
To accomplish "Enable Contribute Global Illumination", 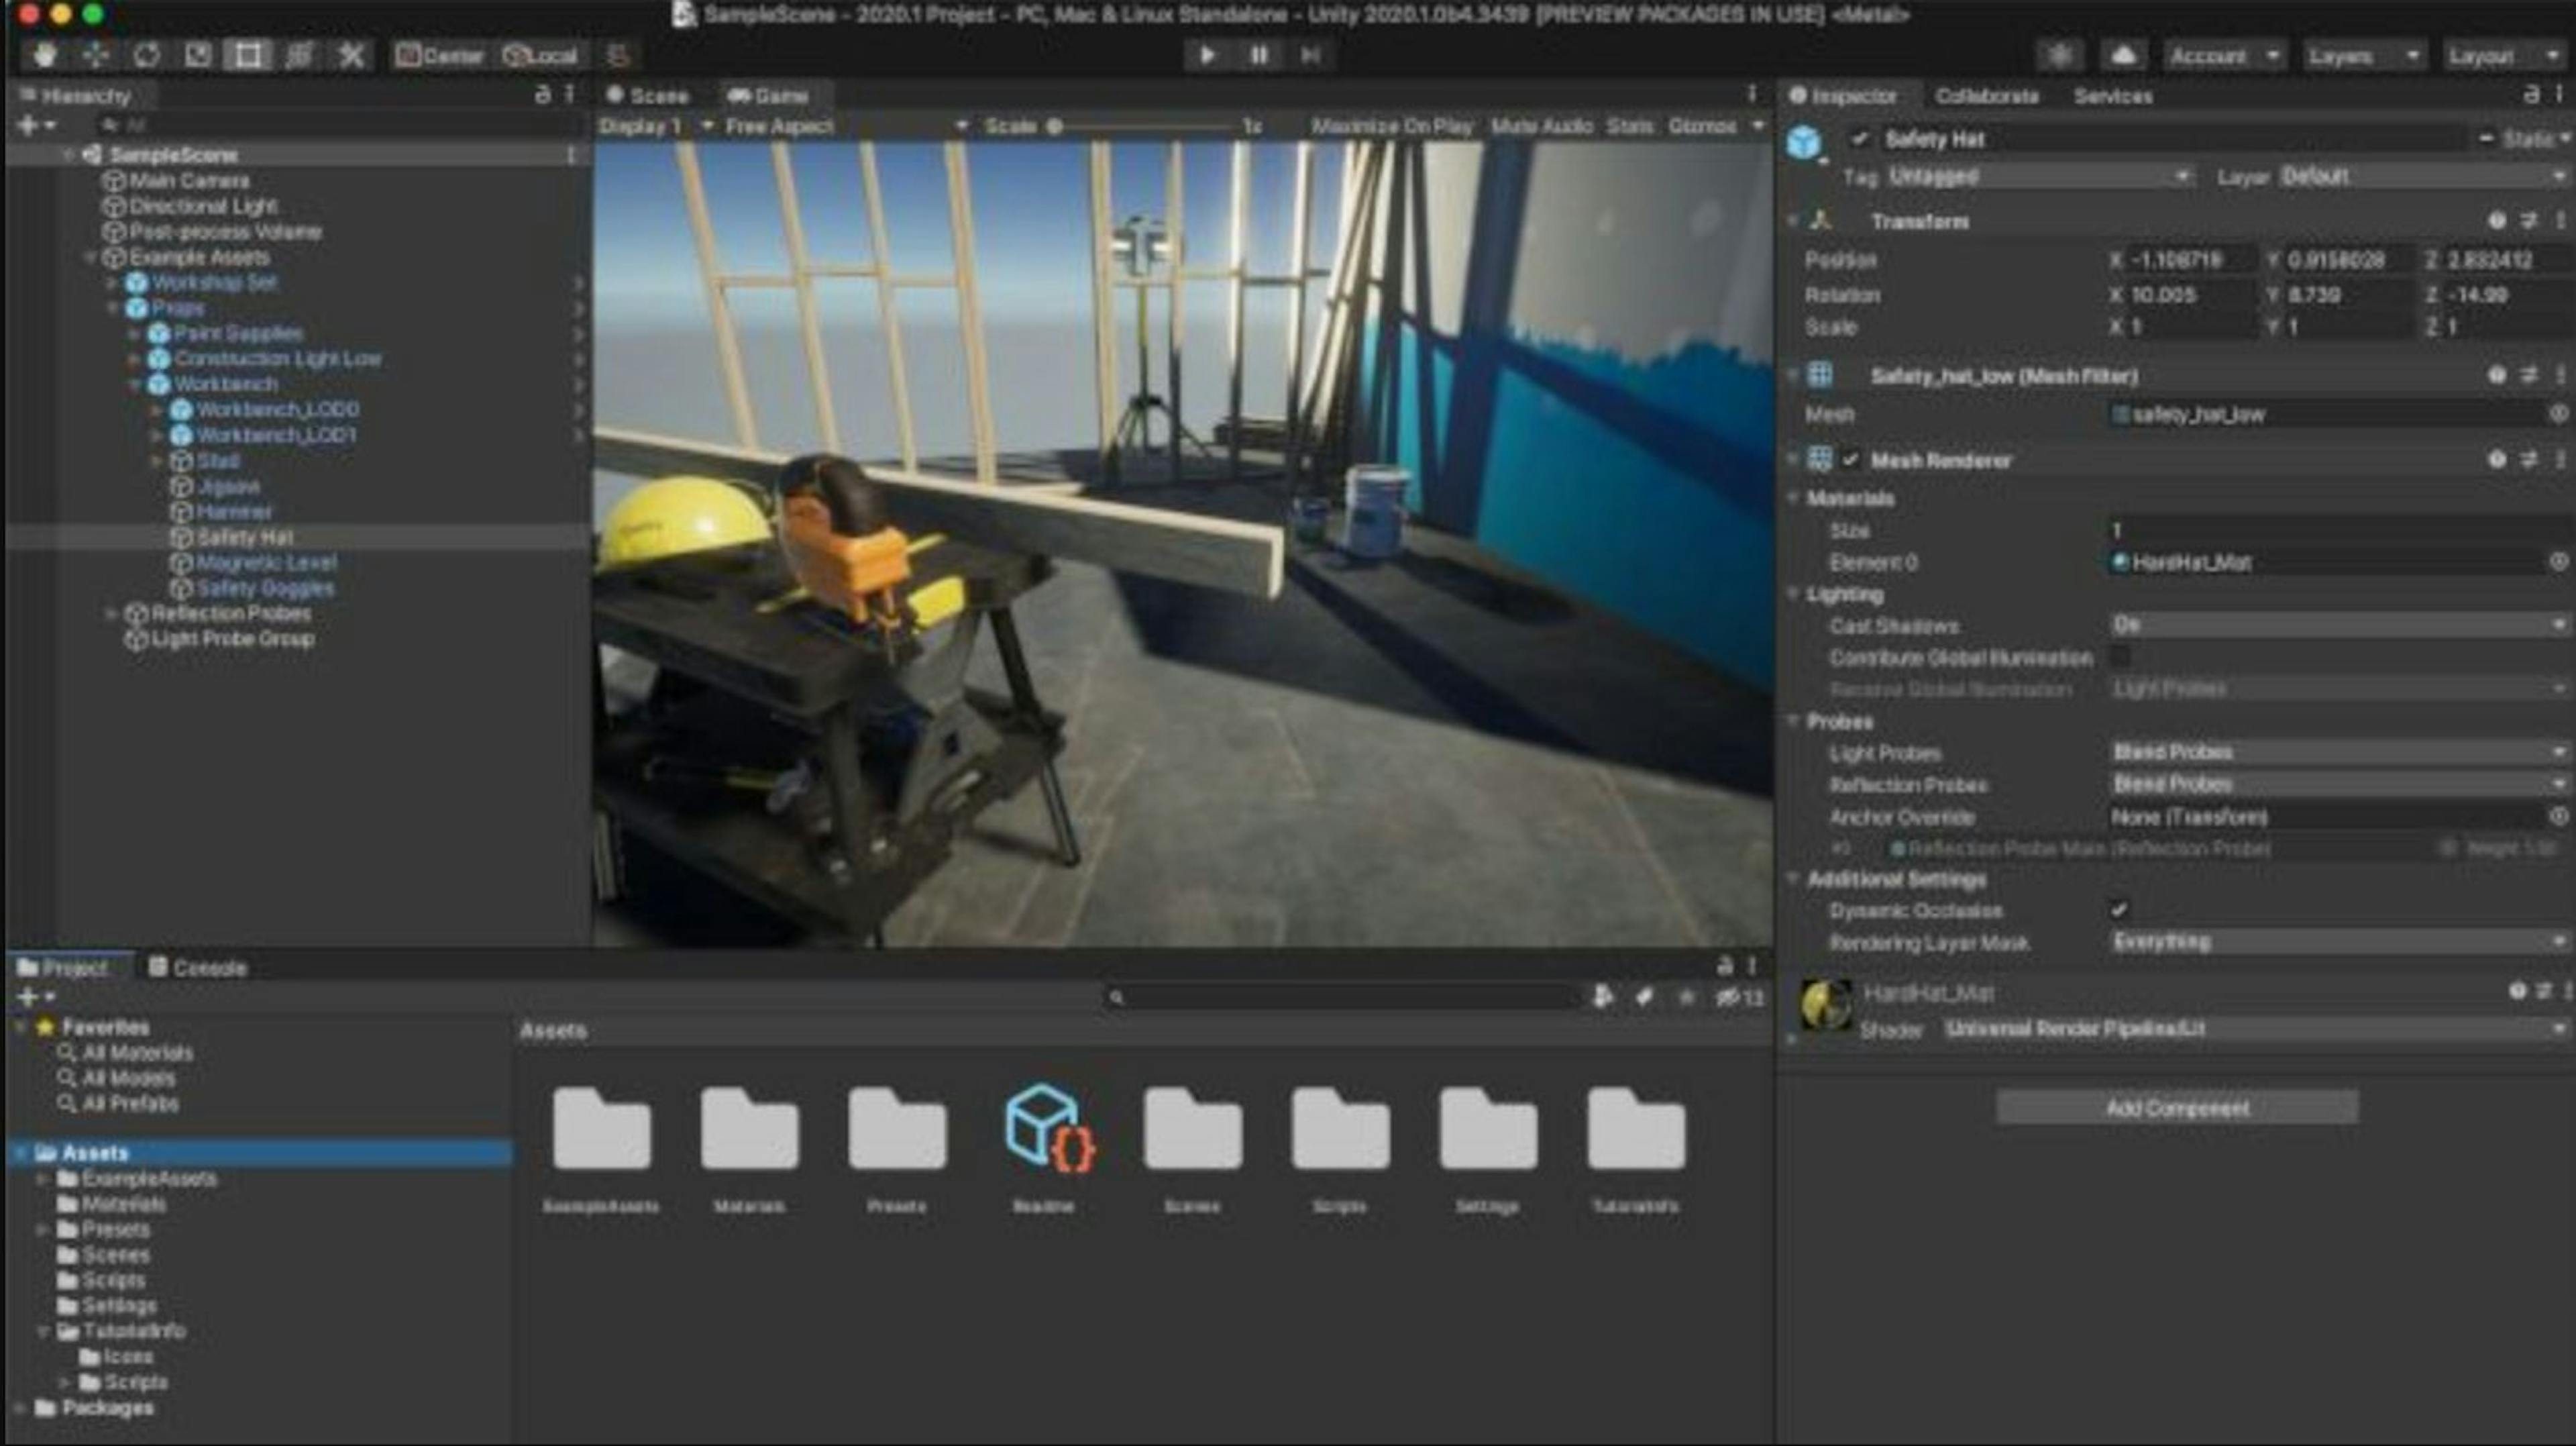I will [x=2121, y=658].
